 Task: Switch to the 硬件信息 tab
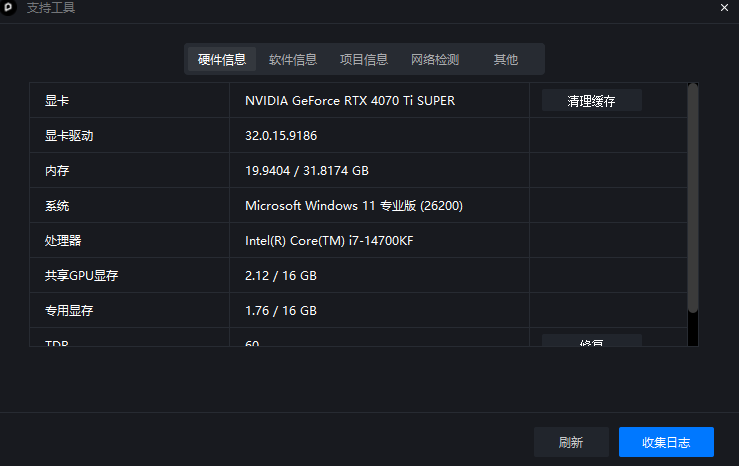pyautogui.click(x=222, y=59)
